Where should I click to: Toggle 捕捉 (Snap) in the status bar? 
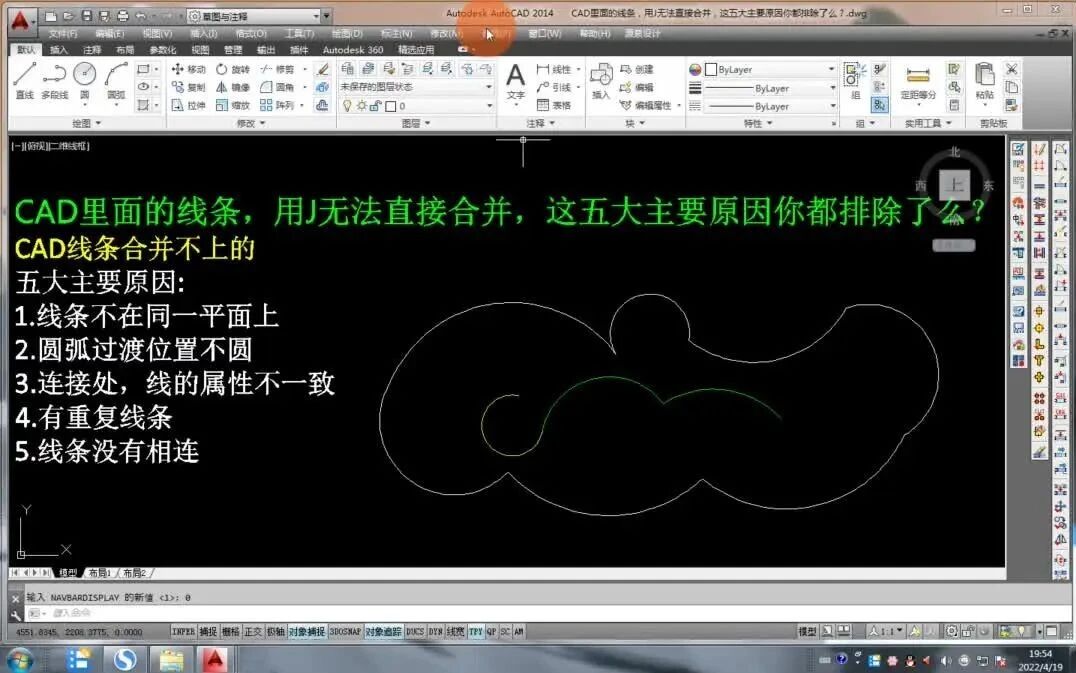[208, 632]
